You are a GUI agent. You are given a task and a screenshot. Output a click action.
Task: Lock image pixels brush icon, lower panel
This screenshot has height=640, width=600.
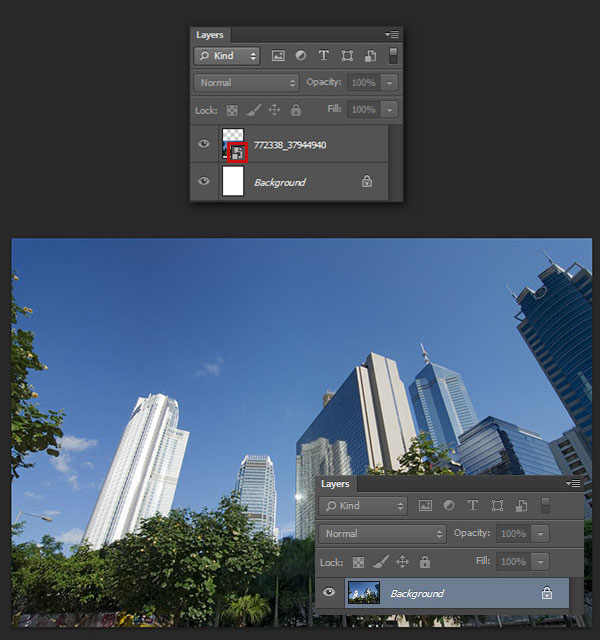point(380,562)
